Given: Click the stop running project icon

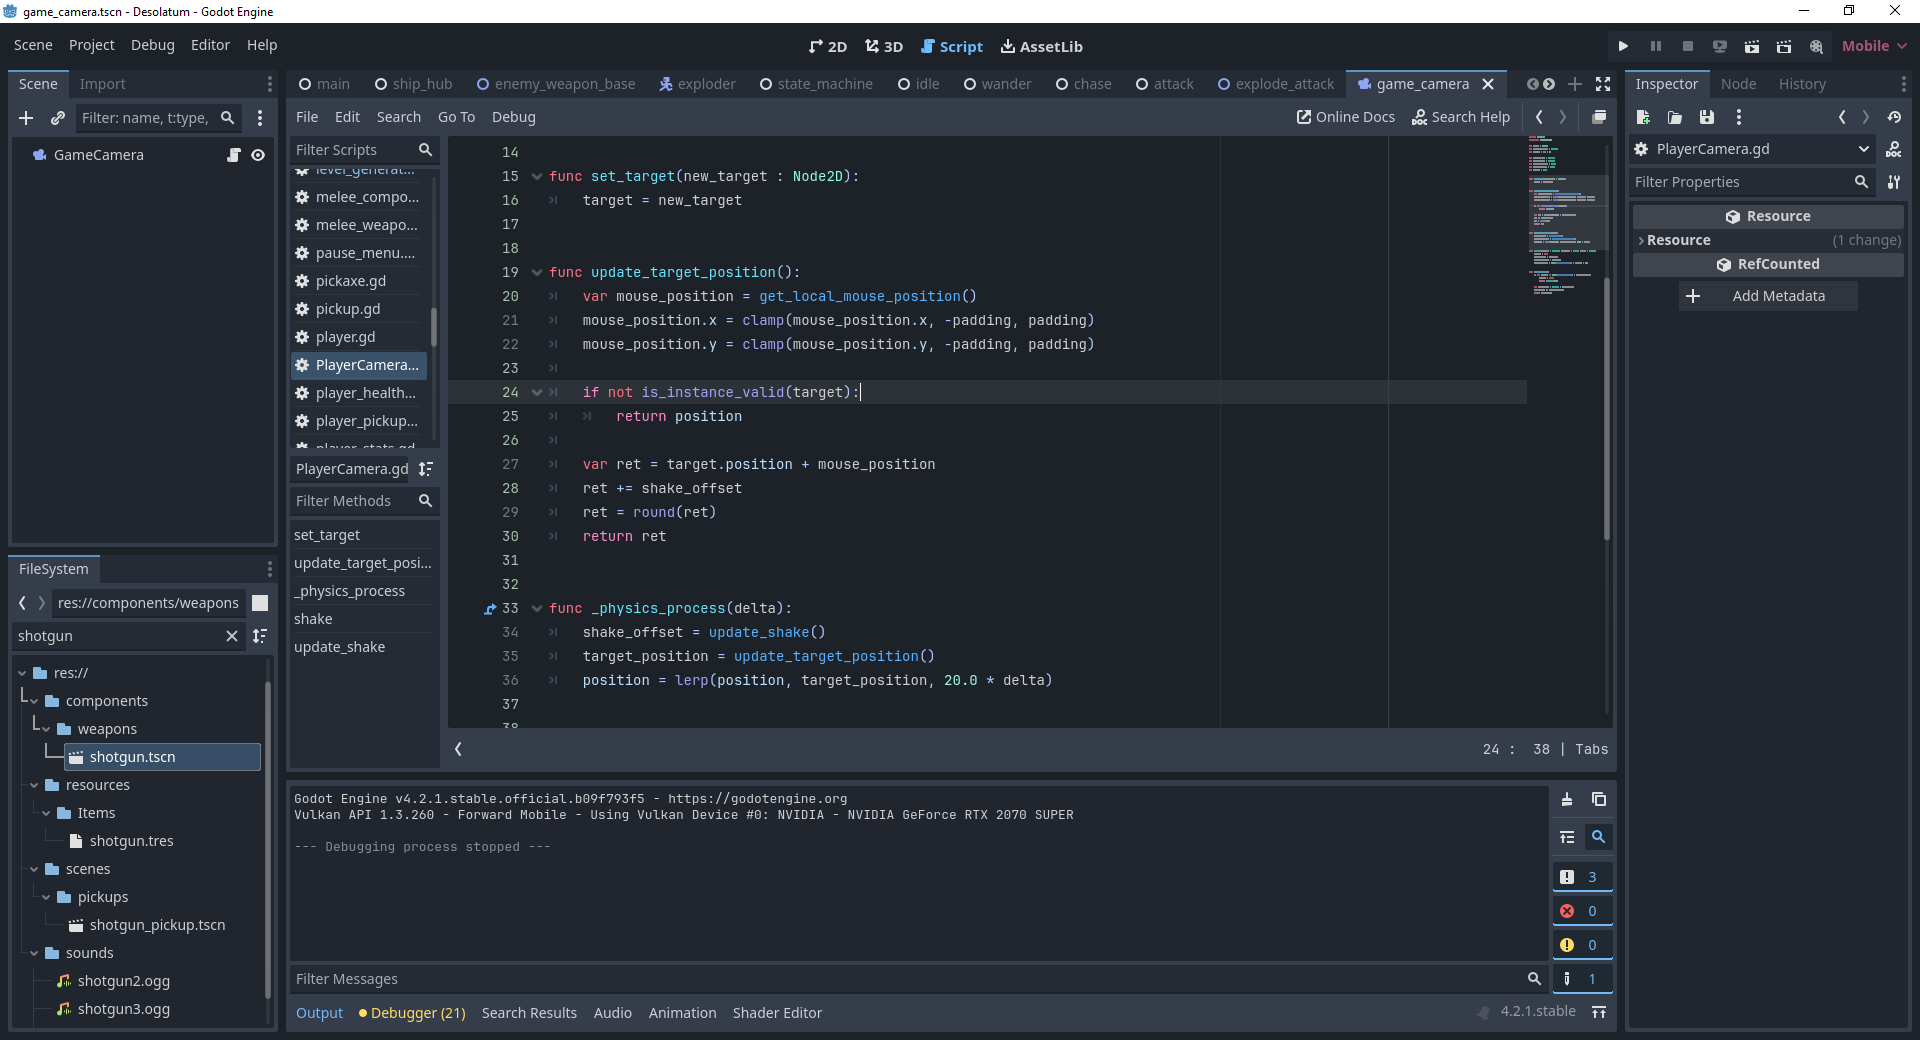Looking at the screenshot, I should point(1688,46).
